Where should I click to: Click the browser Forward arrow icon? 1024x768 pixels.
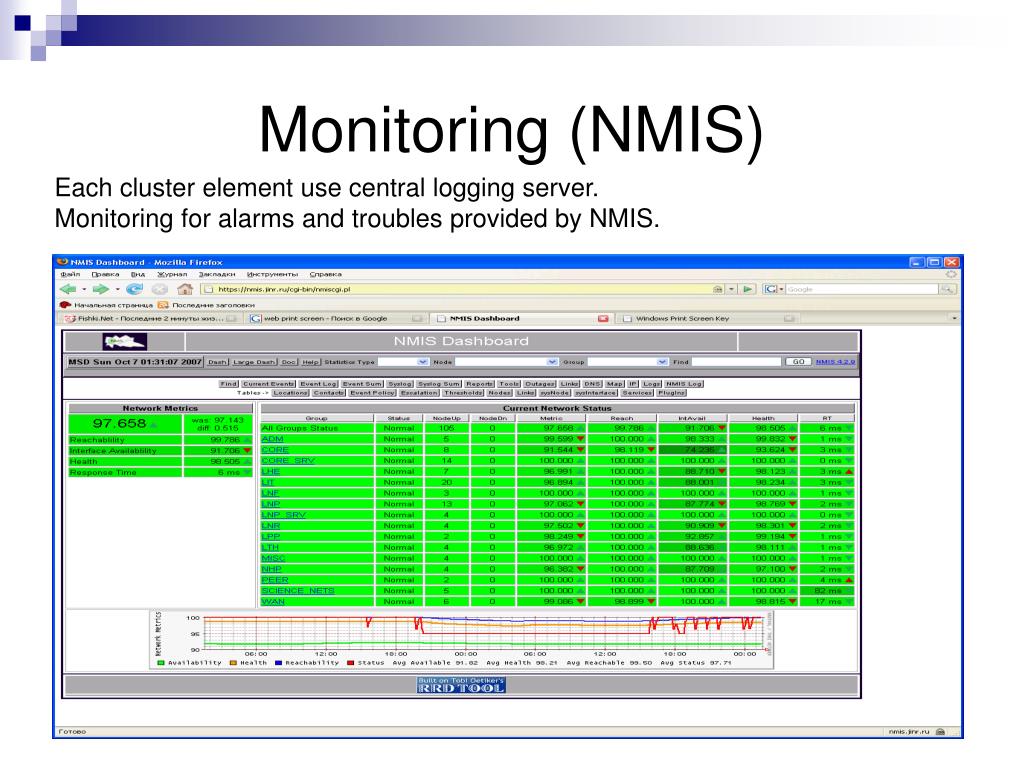pyautogui.click(x=101, y=289)
